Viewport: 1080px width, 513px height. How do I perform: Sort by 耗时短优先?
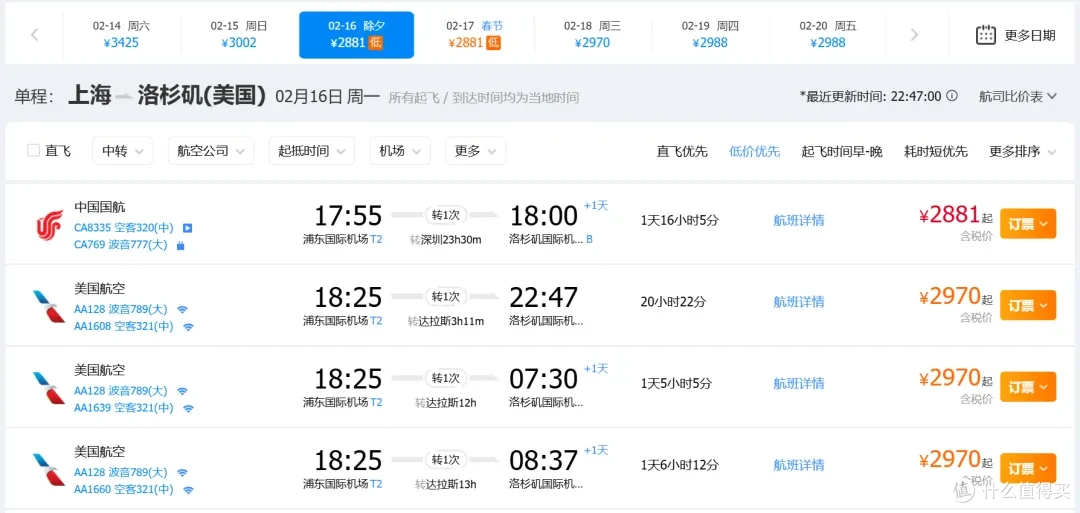tap(935, 151)
